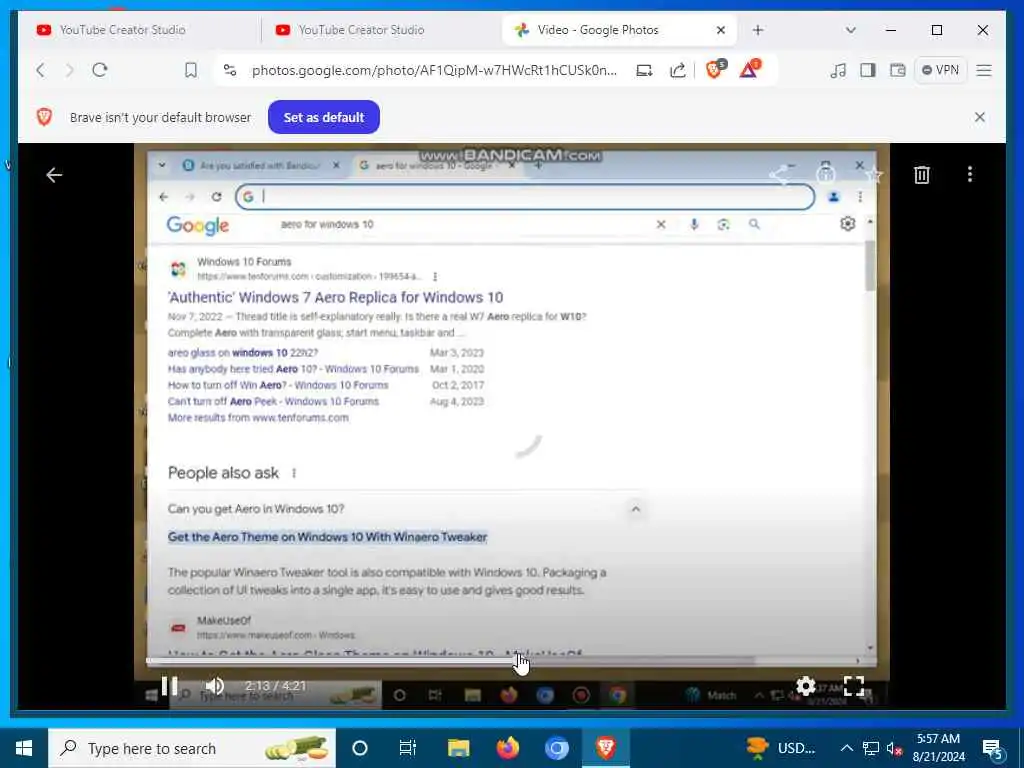Open a new browser tab
1024x768 pixels.
pyautogui.click(x=758, y=30)
